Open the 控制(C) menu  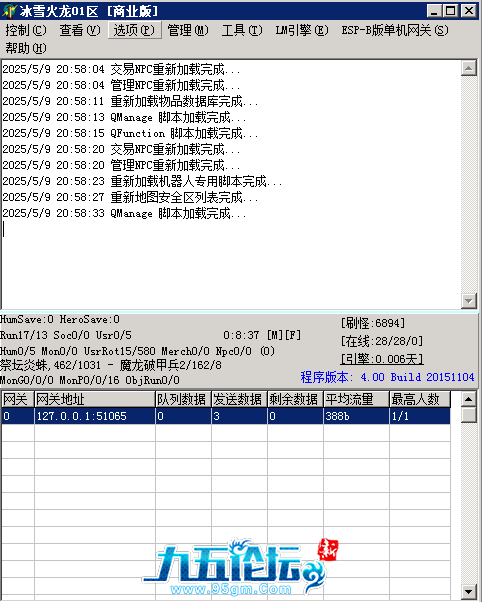coord(26,30)
